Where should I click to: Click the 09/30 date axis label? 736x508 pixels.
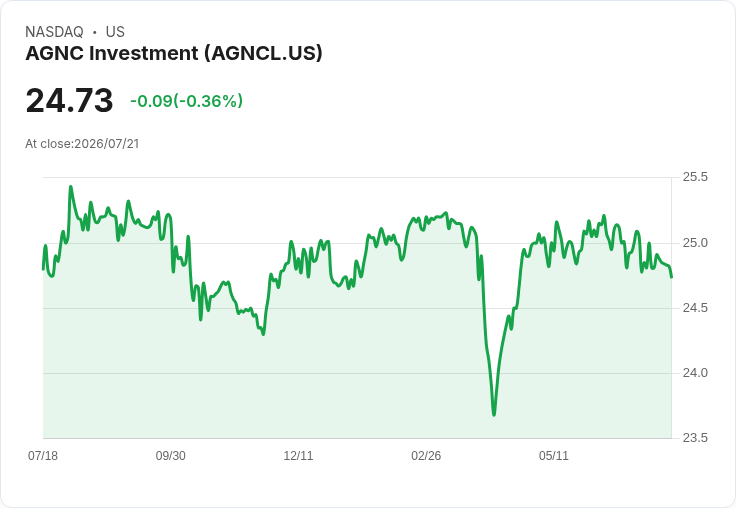[x=170, y=455]
